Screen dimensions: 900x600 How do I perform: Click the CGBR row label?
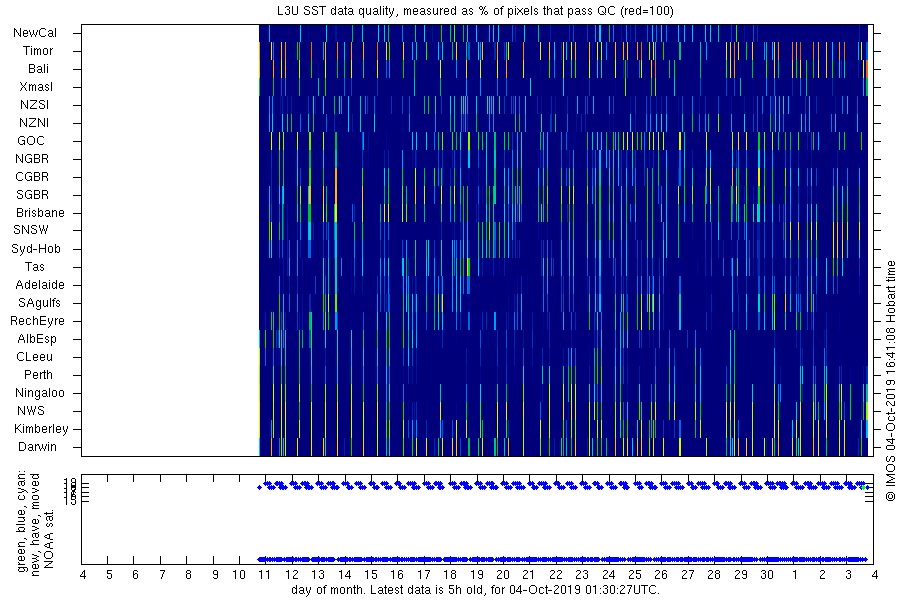click(x=32, y=177)
